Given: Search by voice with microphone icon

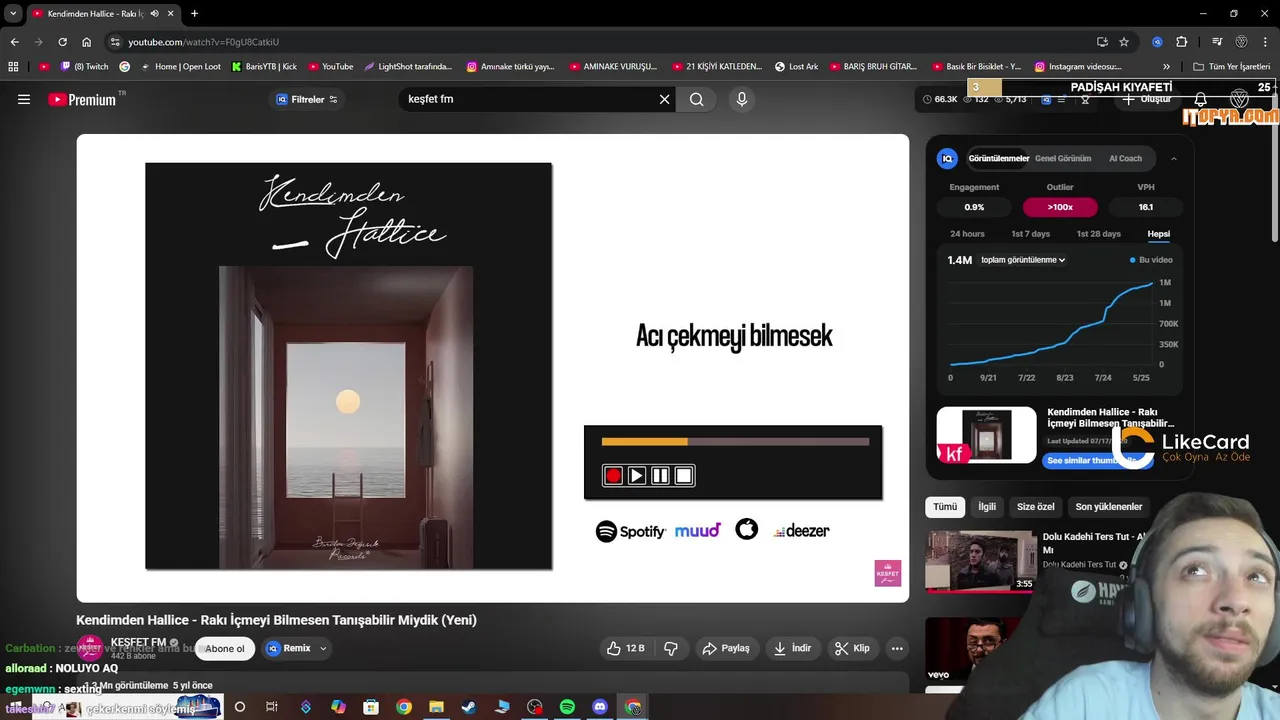Looking at the screenshot, I should click(741, 99).
